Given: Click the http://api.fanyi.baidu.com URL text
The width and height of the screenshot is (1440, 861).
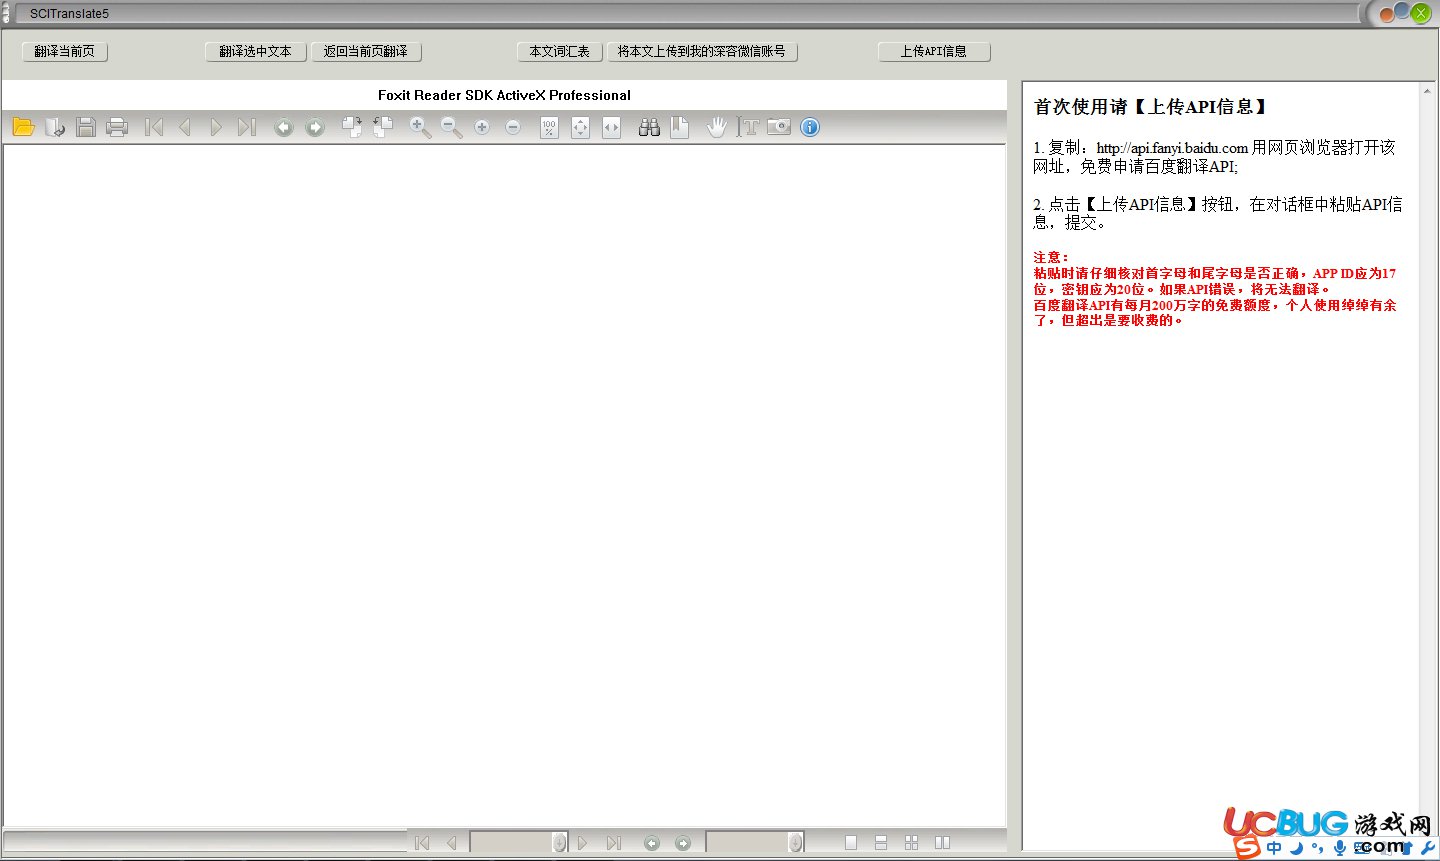Looking at the screenshot, I should (1172, 148).
